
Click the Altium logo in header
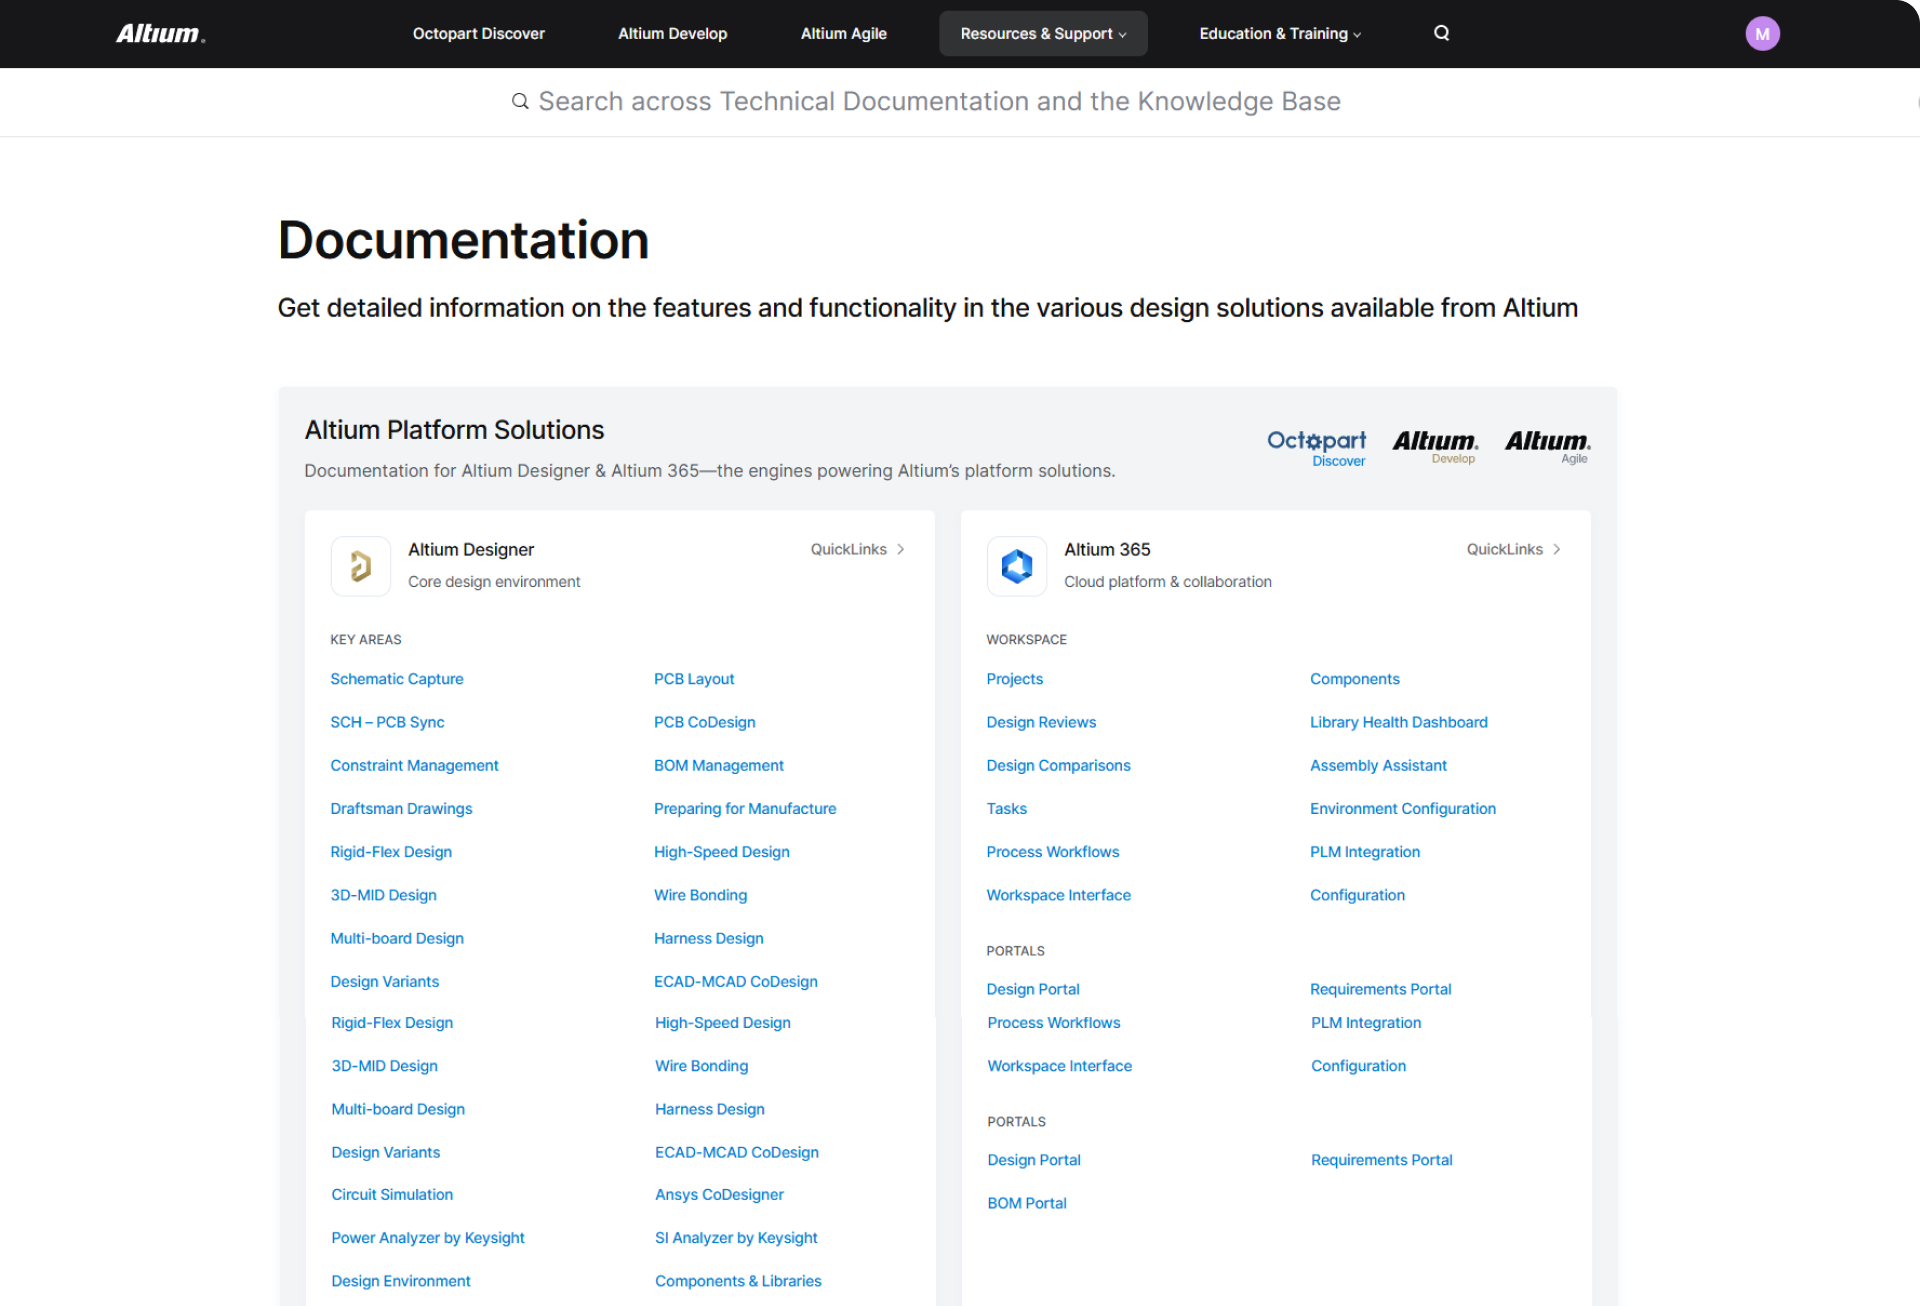pos(160,34)
